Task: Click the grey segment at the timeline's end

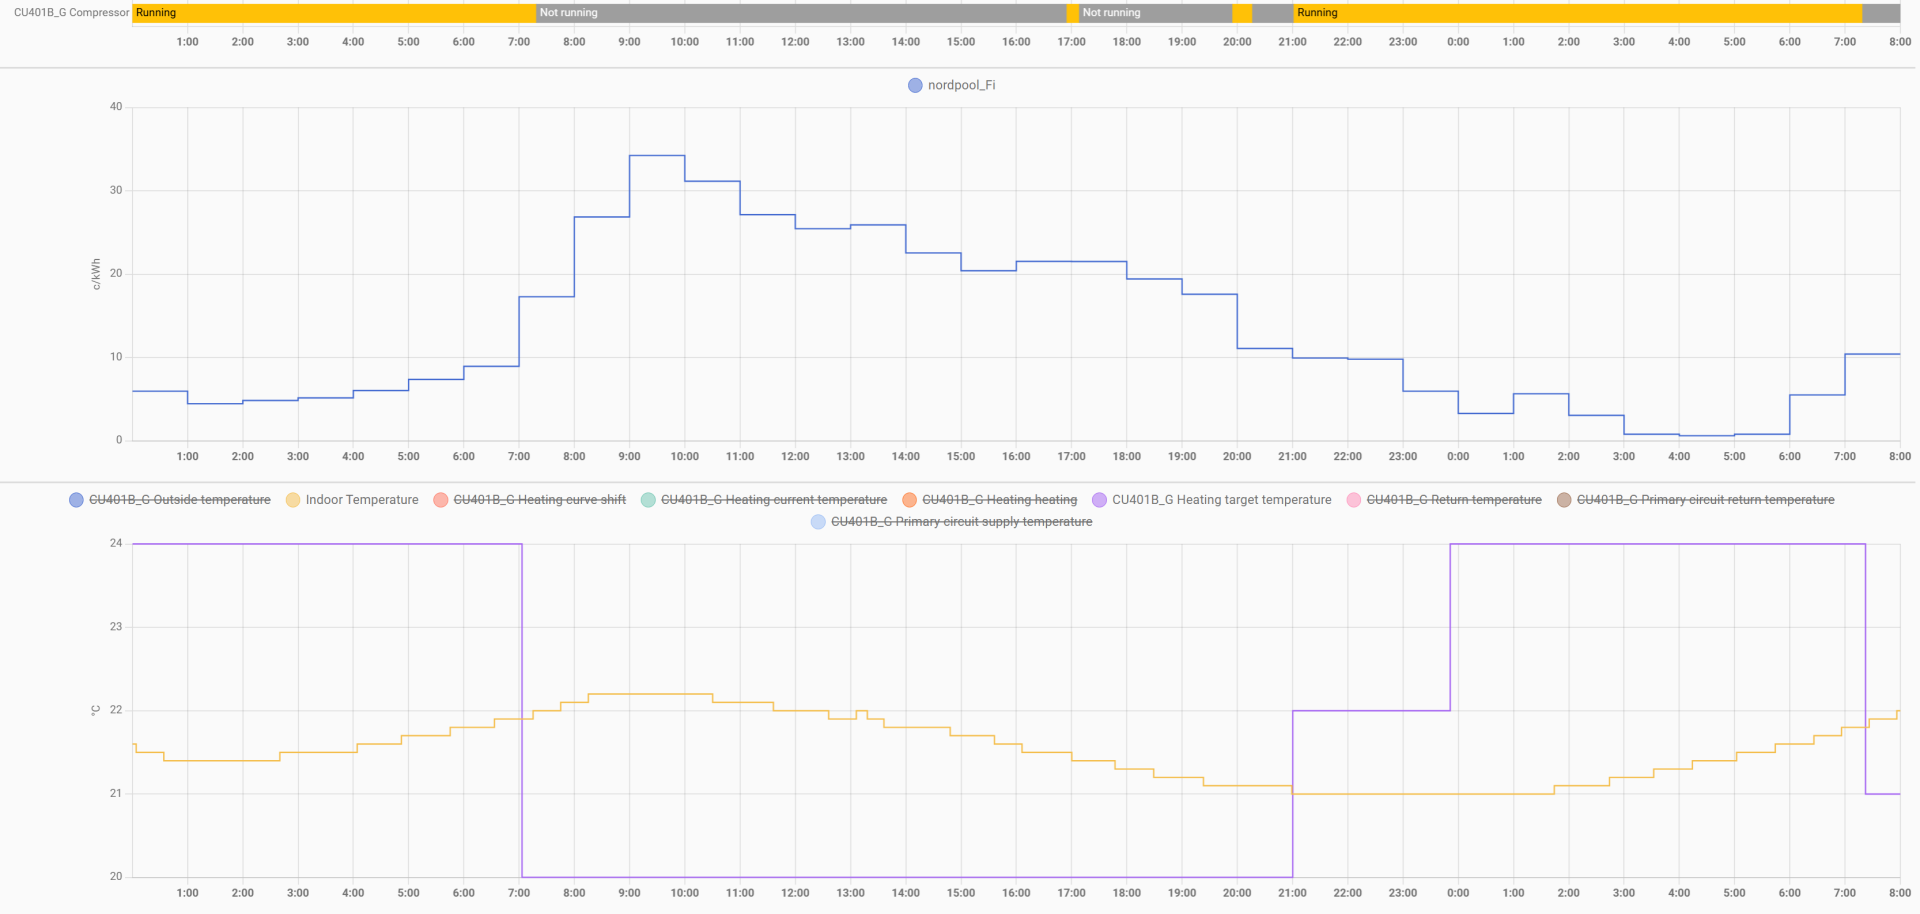Action: 1881,13
